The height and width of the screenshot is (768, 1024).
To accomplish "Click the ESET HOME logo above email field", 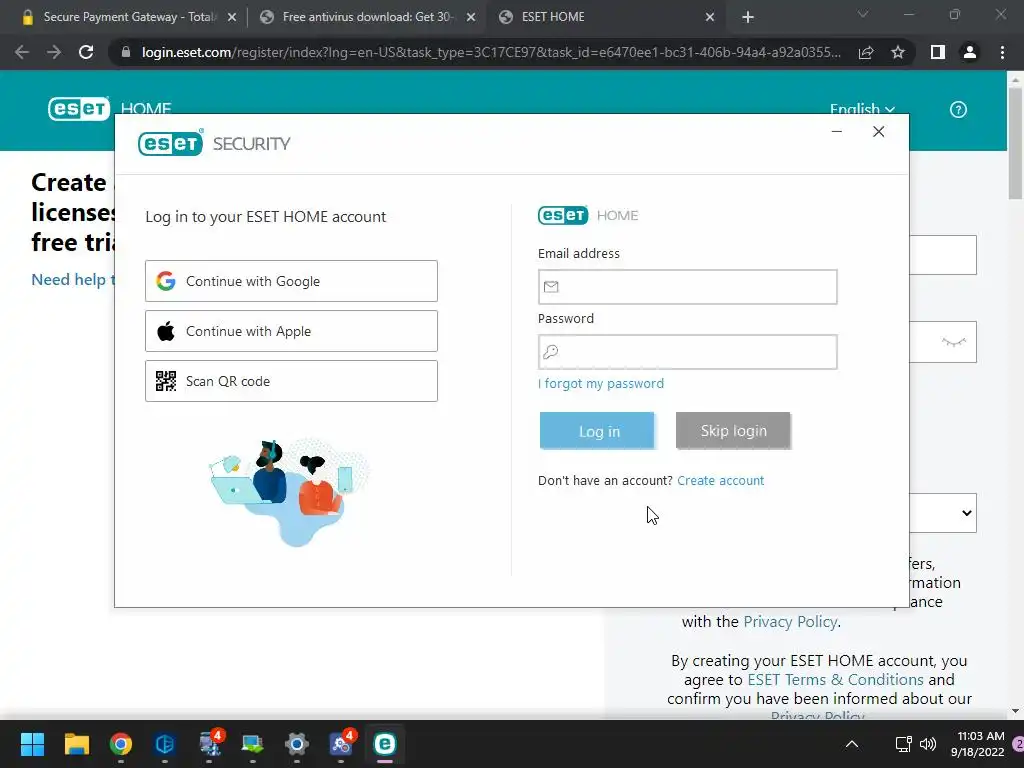I will 588,215.
